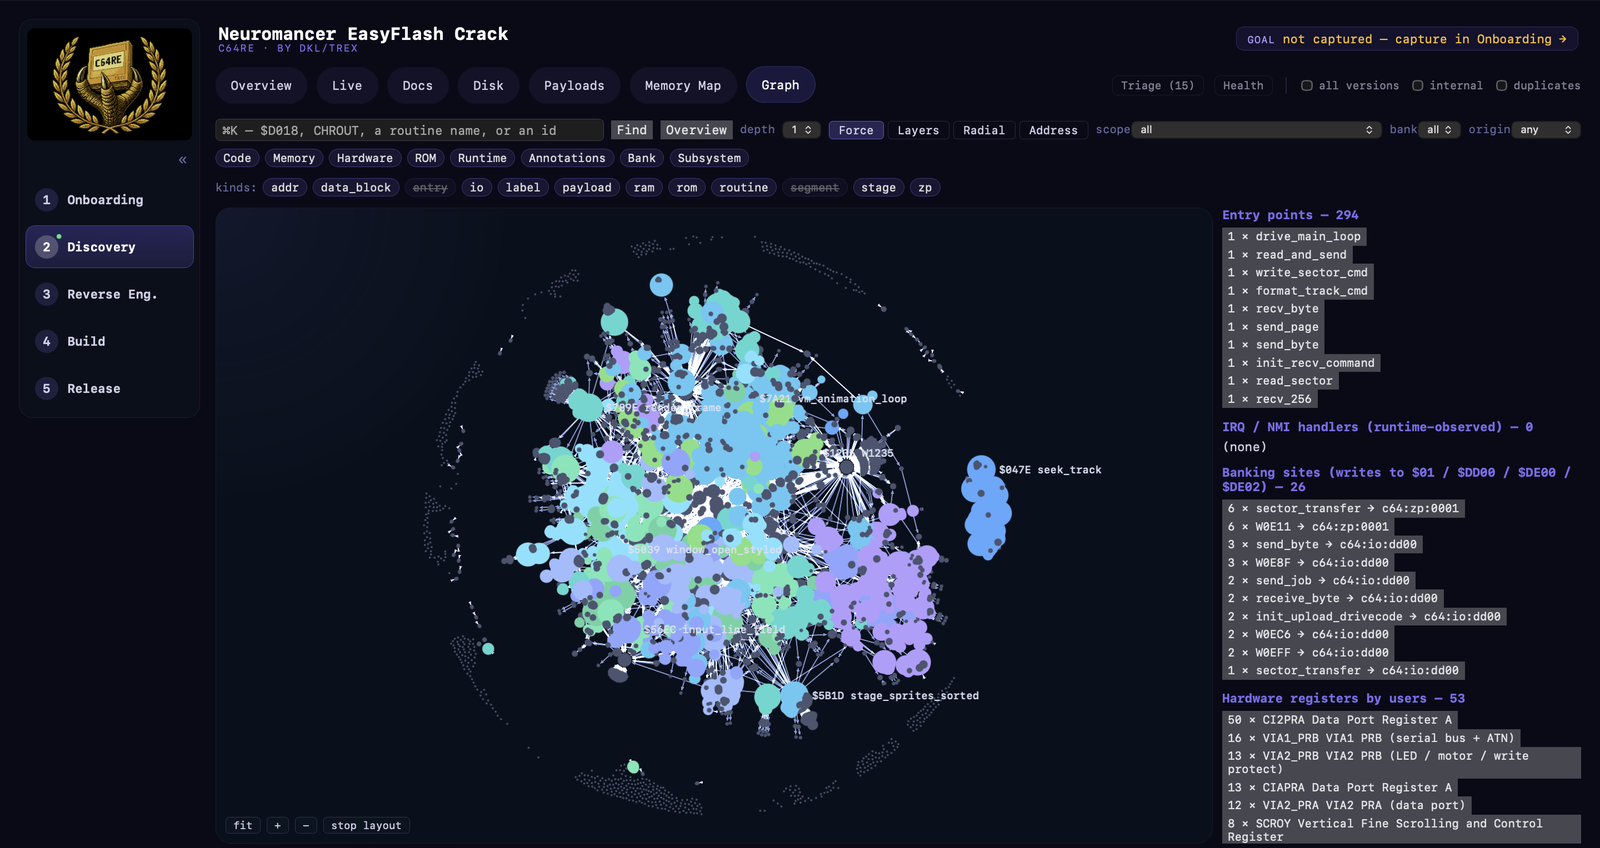Click CI2PRA Data Port Register A row
This screenshot has width=1600, height=848.
(x=1341, y=720)
